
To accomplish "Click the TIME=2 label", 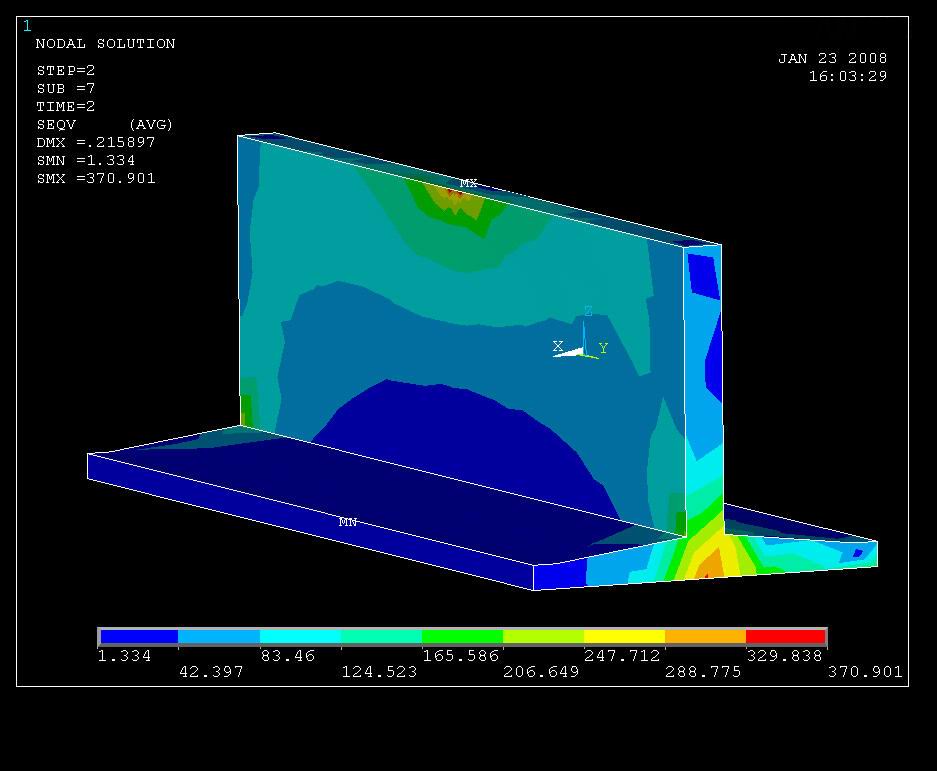I will tap(66, 106).
